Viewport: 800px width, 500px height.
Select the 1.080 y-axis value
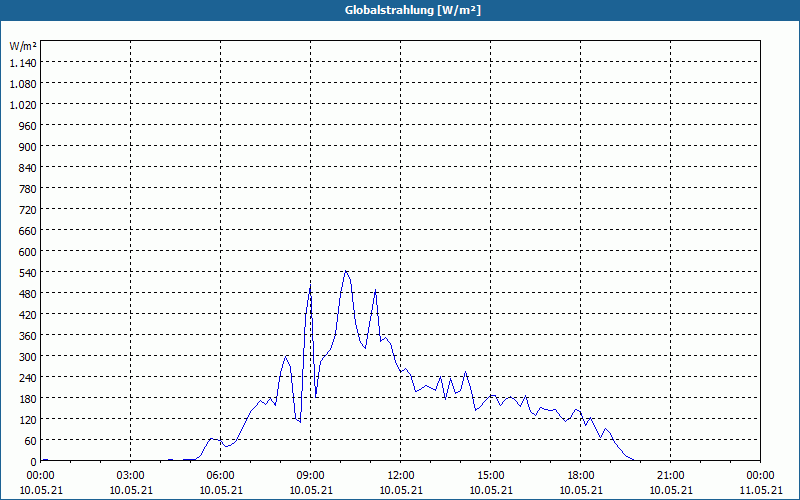click(23, 84)
